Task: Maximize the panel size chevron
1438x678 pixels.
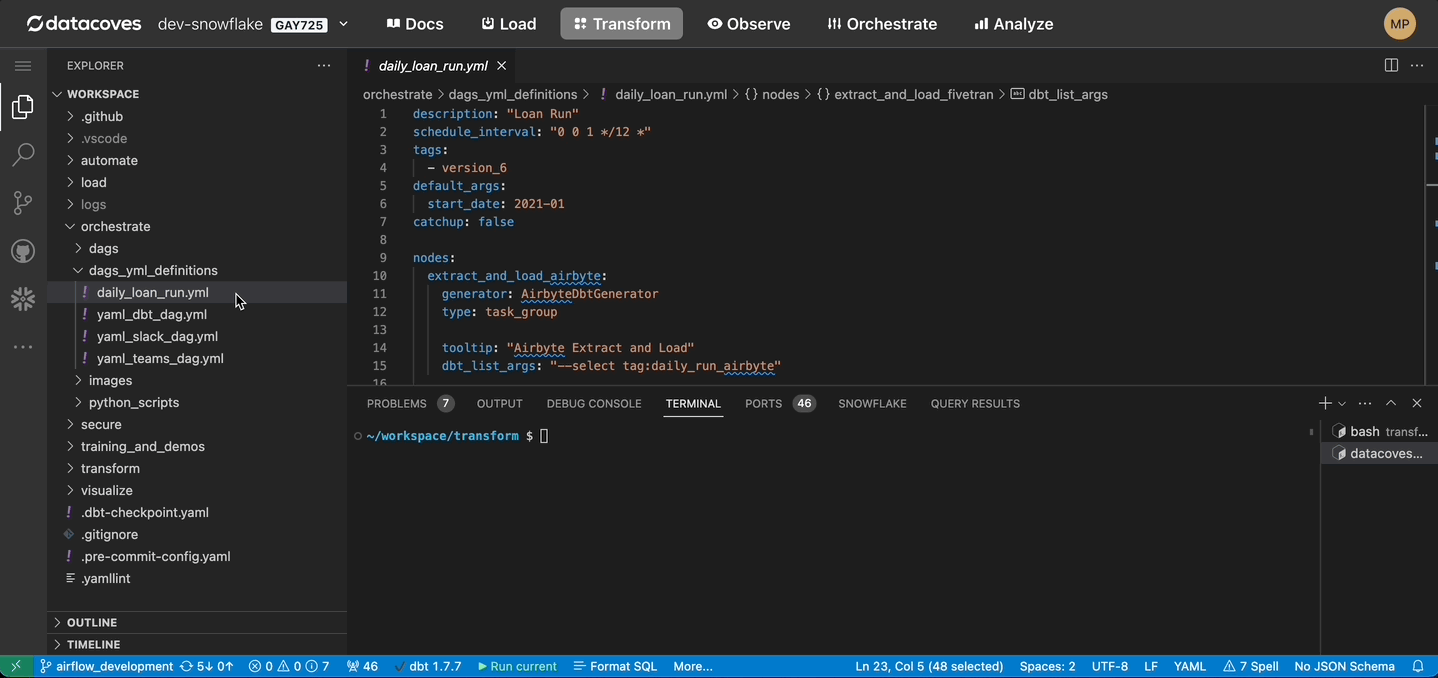Action: 1391,403
